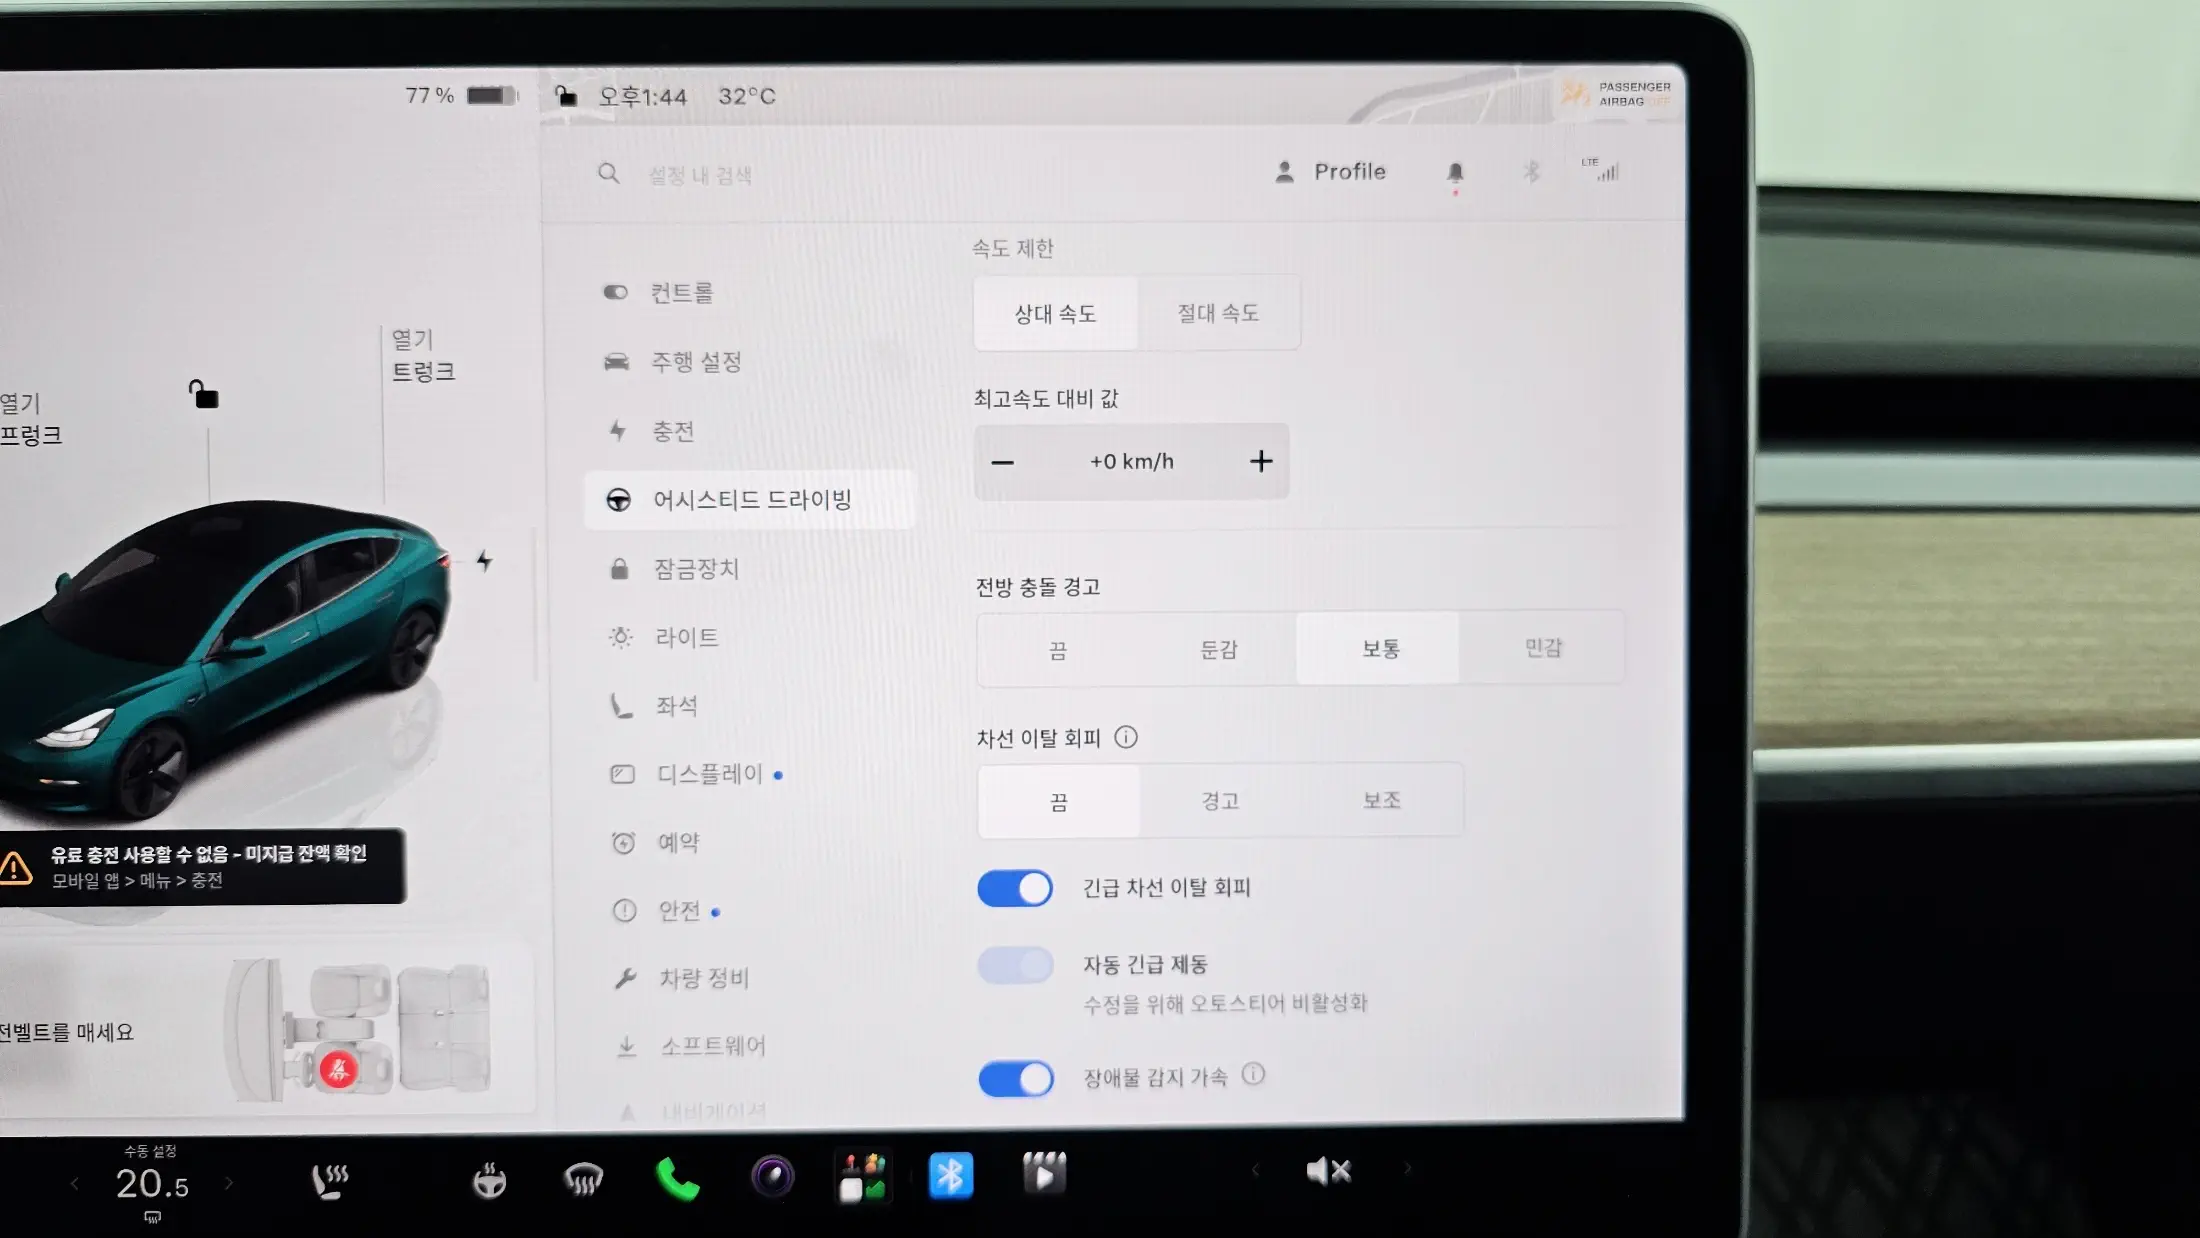Turn on the heated steering wheel

[489, 1181]
